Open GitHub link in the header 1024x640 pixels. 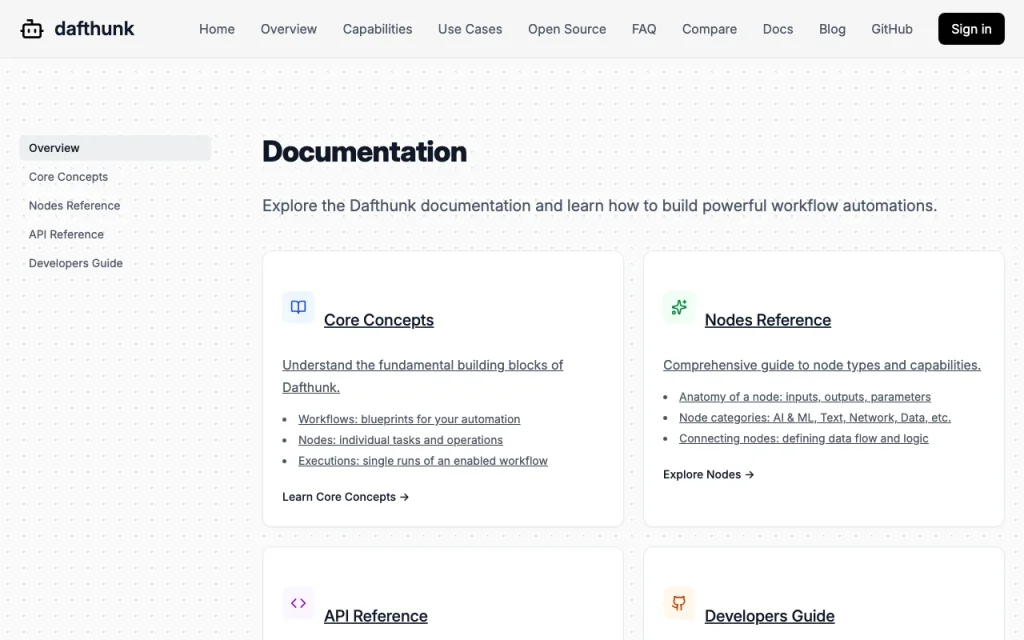891,29
